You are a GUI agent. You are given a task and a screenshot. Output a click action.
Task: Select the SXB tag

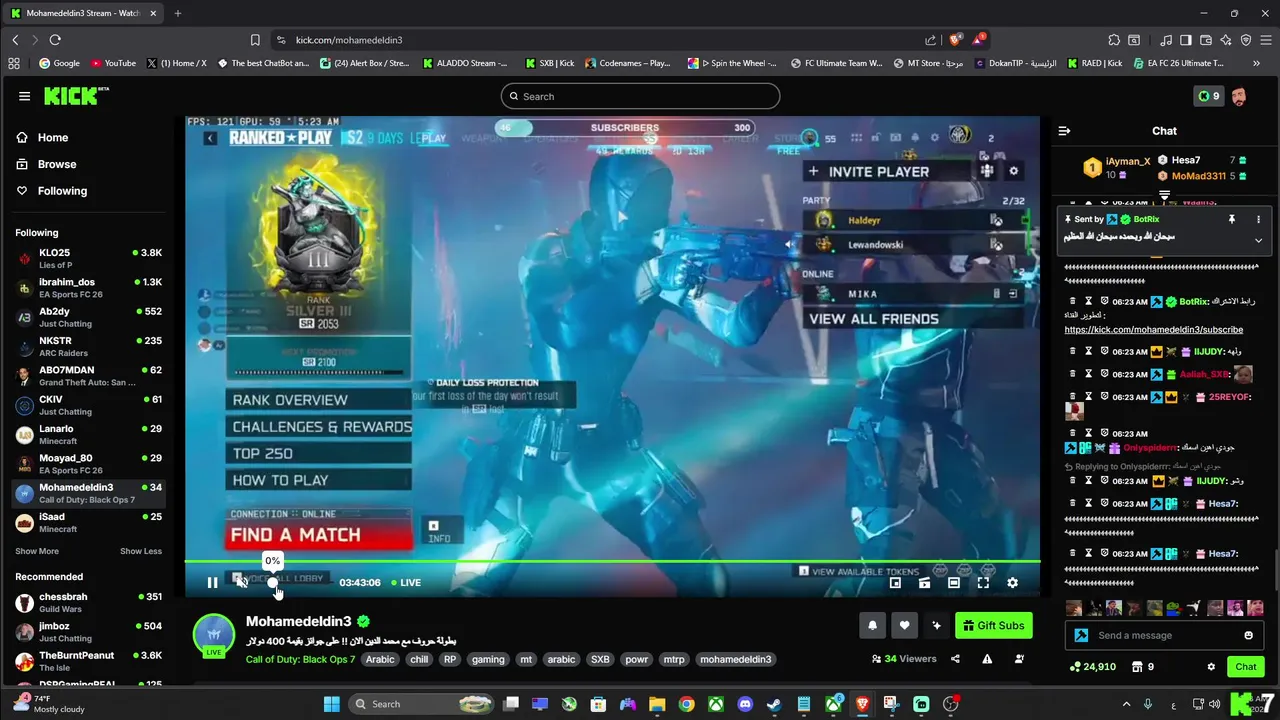coord(600,659)
